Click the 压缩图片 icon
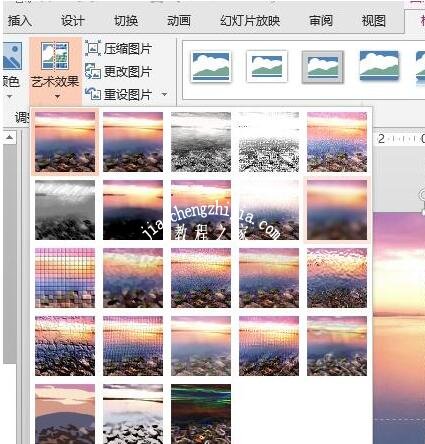The height and width of the screenshot is (444, 425). [x=93, y=48]
